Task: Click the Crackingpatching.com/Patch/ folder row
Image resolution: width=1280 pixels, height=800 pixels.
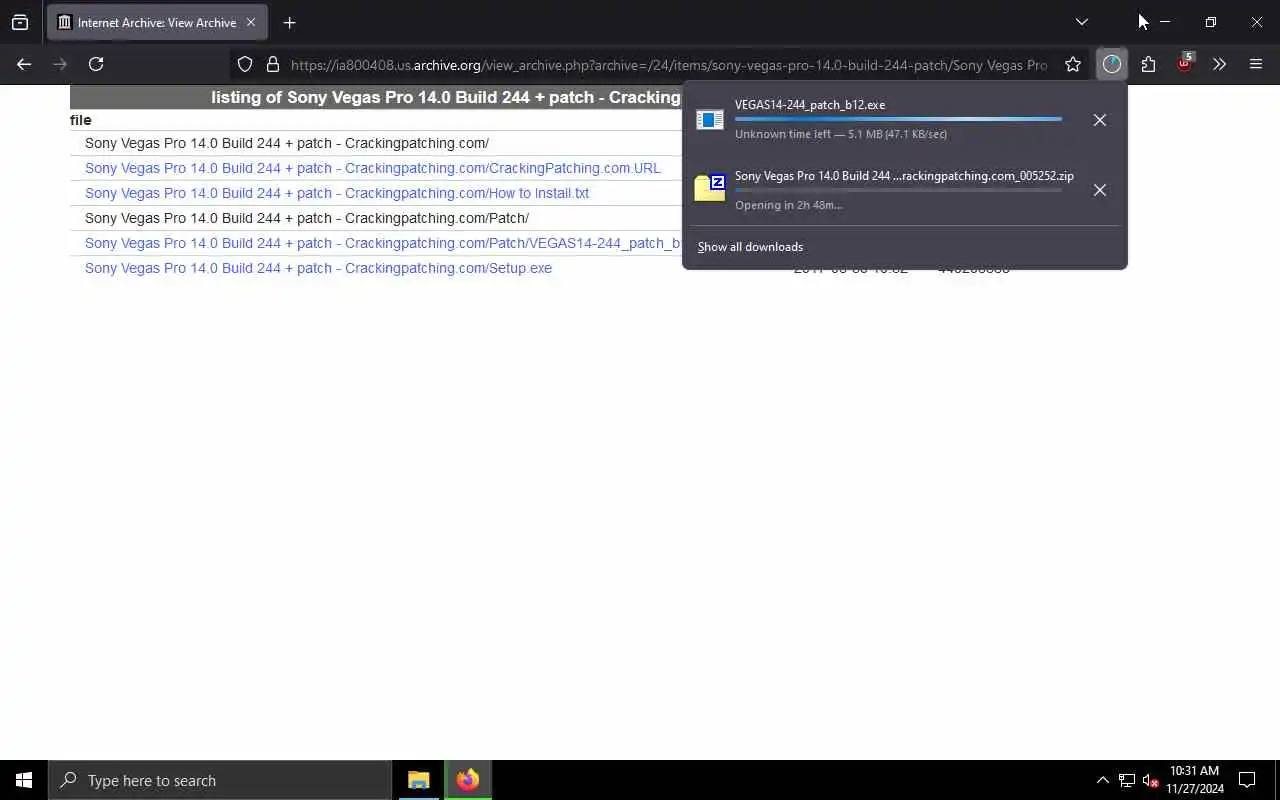Action: click(307, 218)
